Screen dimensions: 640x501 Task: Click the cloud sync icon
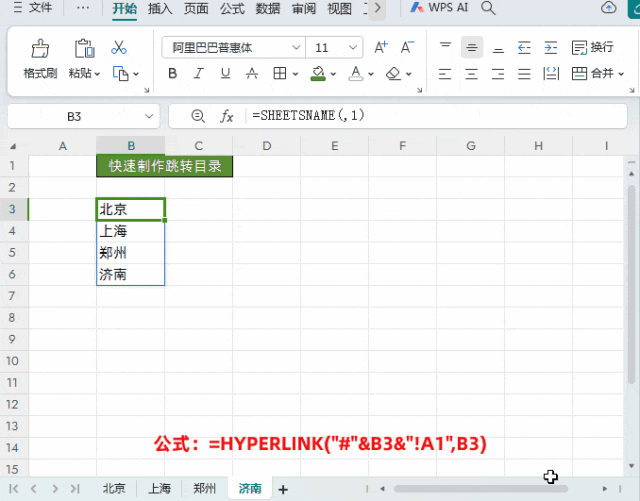coord(609,7)
